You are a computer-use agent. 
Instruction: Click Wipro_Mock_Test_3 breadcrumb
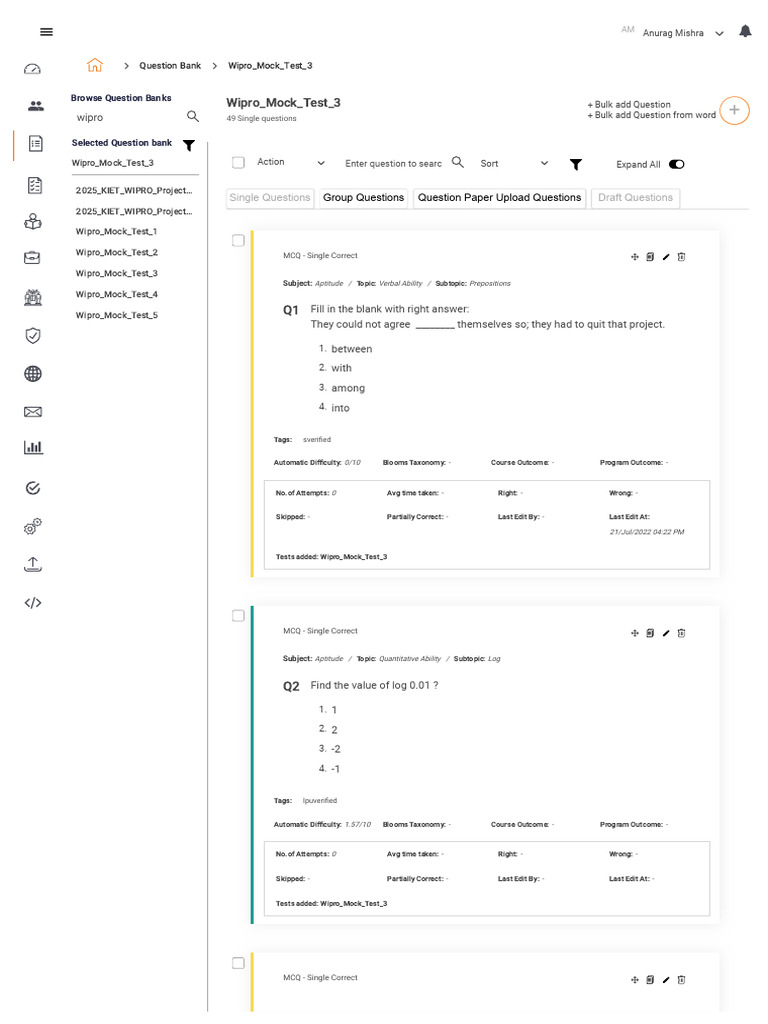click(x=270, y=65)
